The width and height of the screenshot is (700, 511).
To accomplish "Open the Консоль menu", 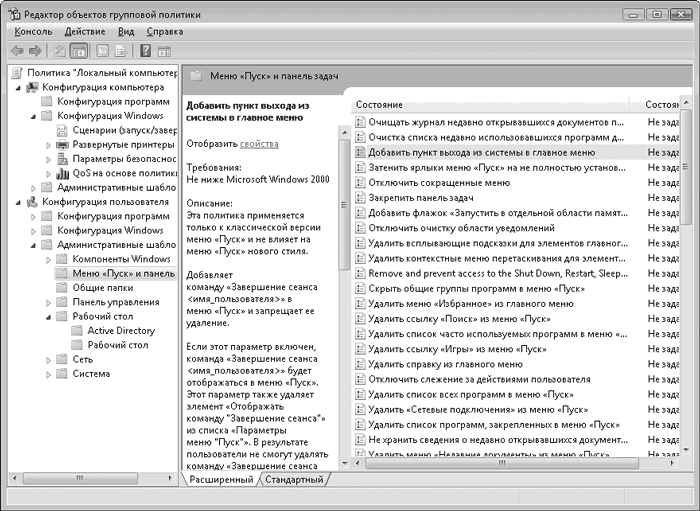I will (x=34, y=32).
